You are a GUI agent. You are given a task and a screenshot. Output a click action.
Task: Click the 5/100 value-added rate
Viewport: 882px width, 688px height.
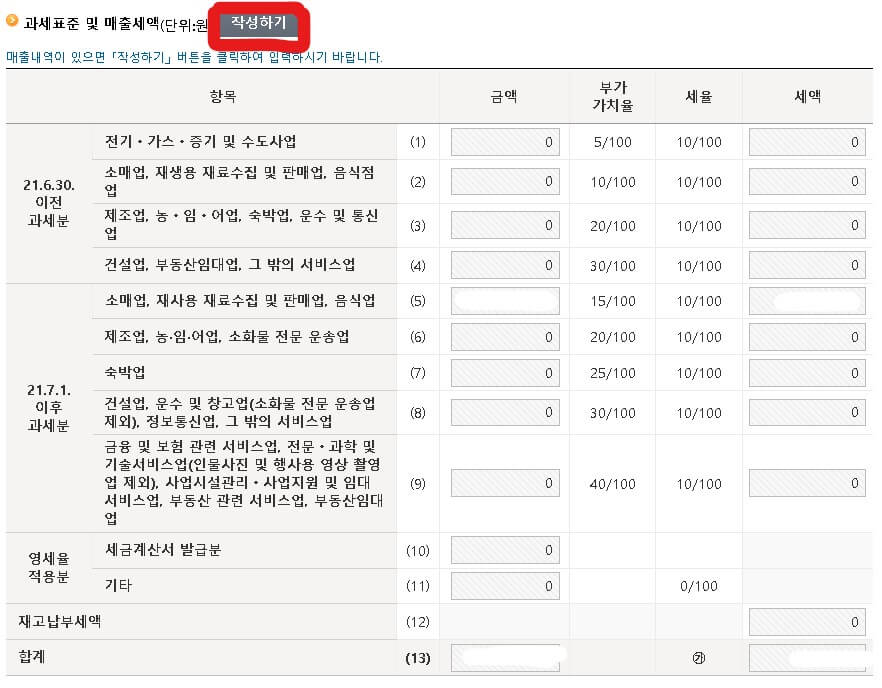[x=613, y=142]
